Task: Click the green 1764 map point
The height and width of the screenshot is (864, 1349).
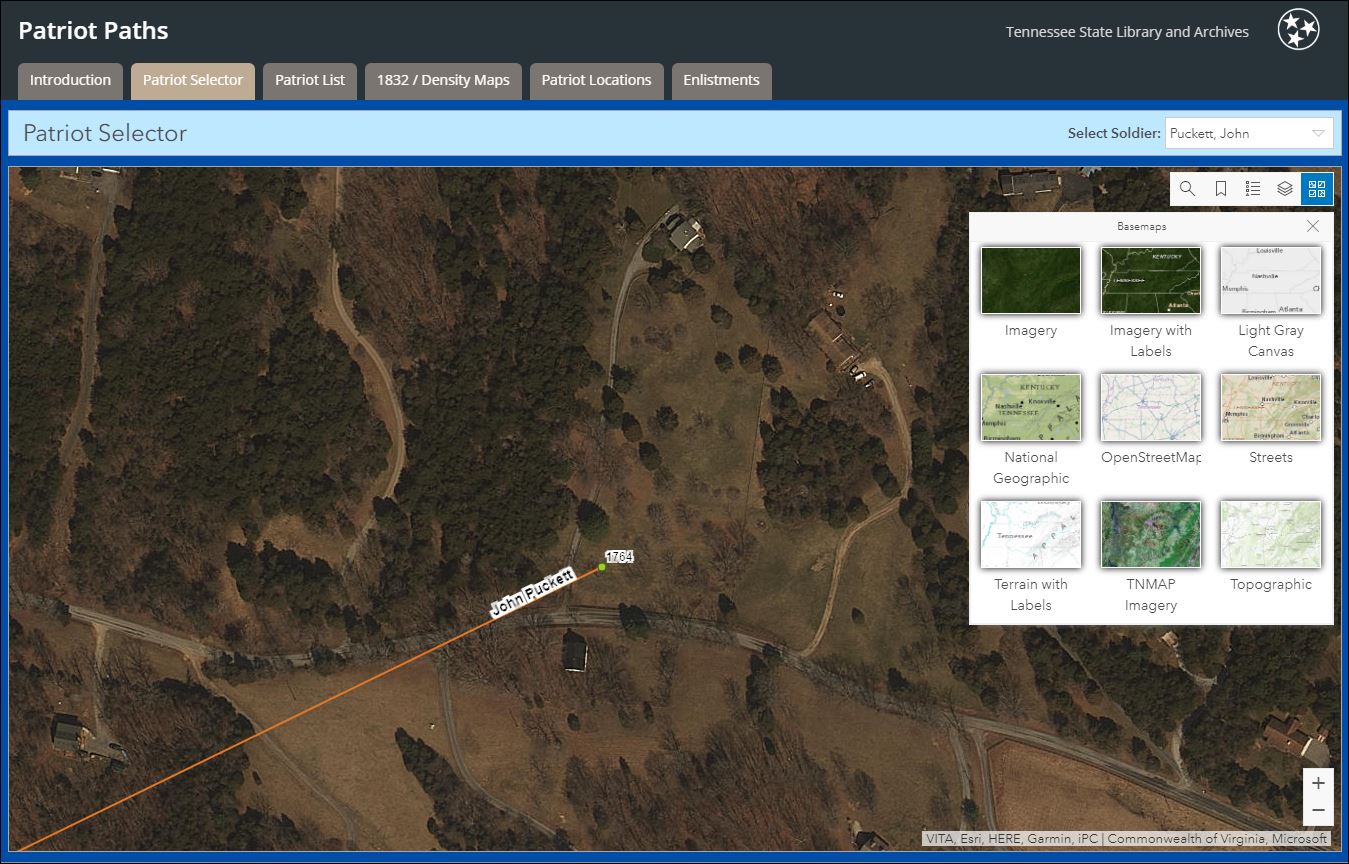Action: 602,567
